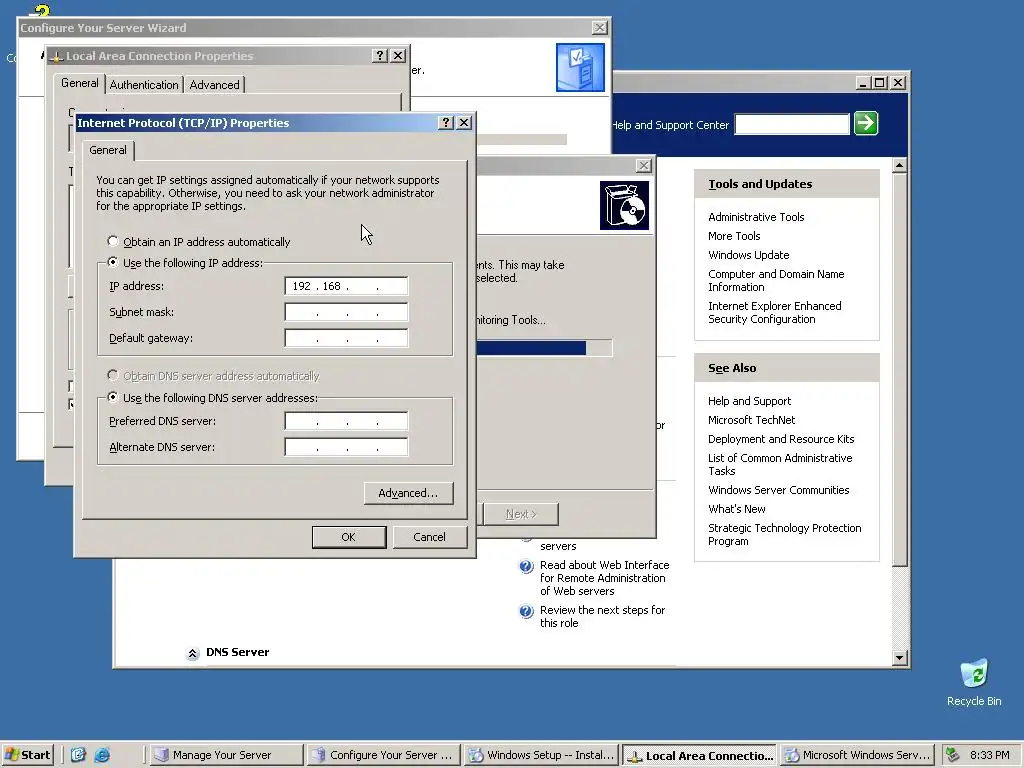
Task: Click Show Desktop quick launch icon
Action: coord(78,755)
